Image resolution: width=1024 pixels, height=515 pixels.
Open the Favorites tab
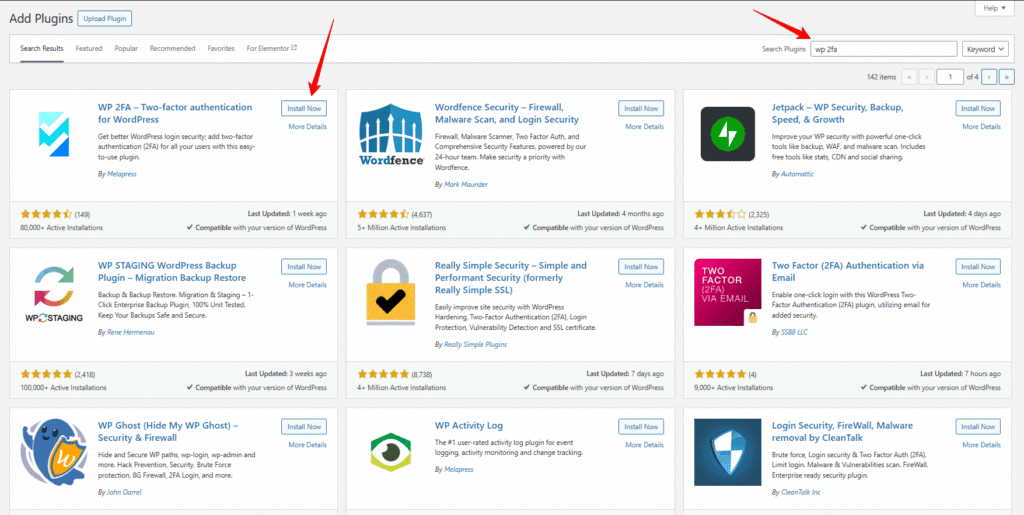tap(221, 48)
